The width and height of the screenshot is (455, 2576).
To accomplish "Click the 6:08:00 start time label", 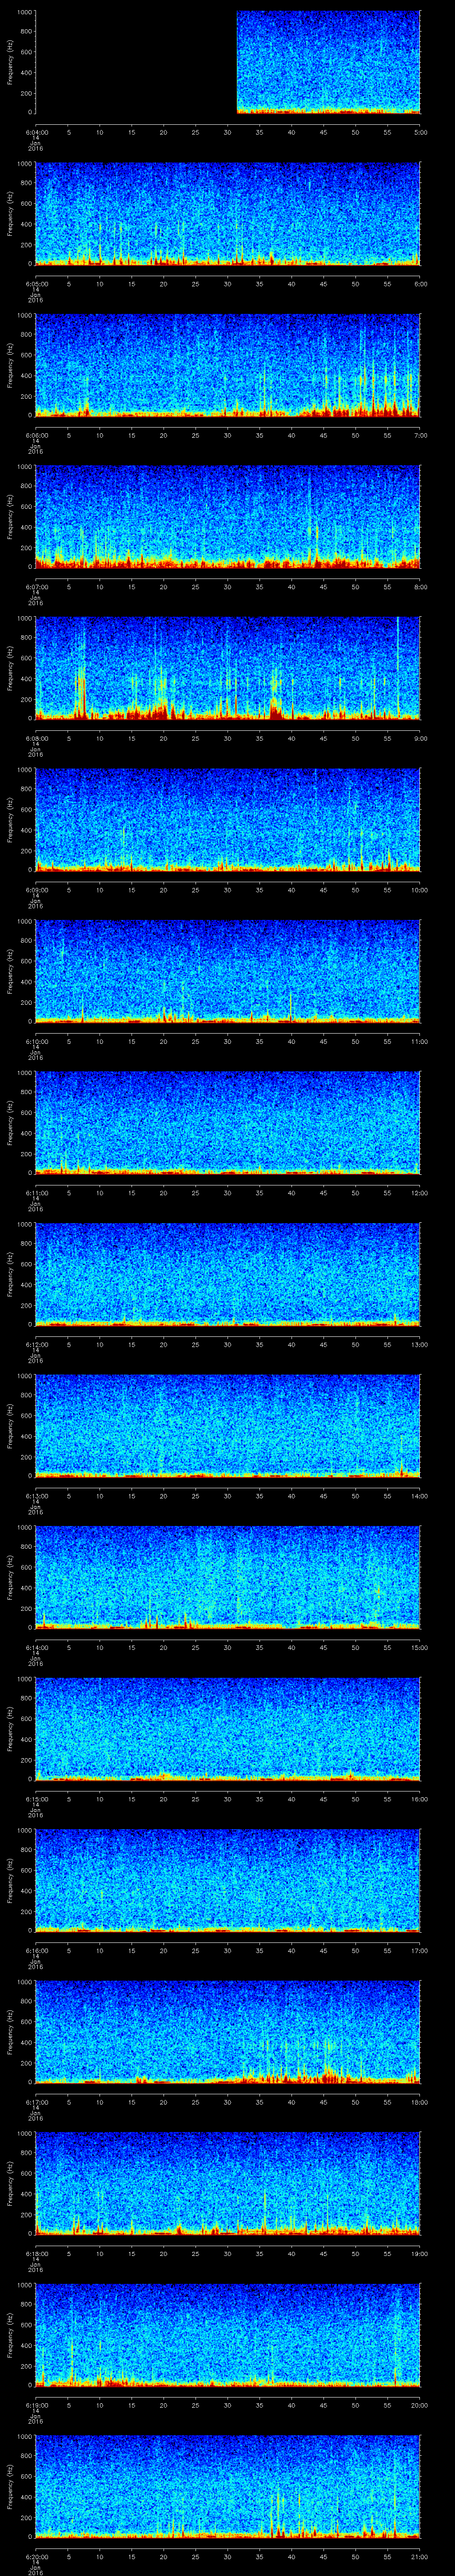I will click(35, 738).
